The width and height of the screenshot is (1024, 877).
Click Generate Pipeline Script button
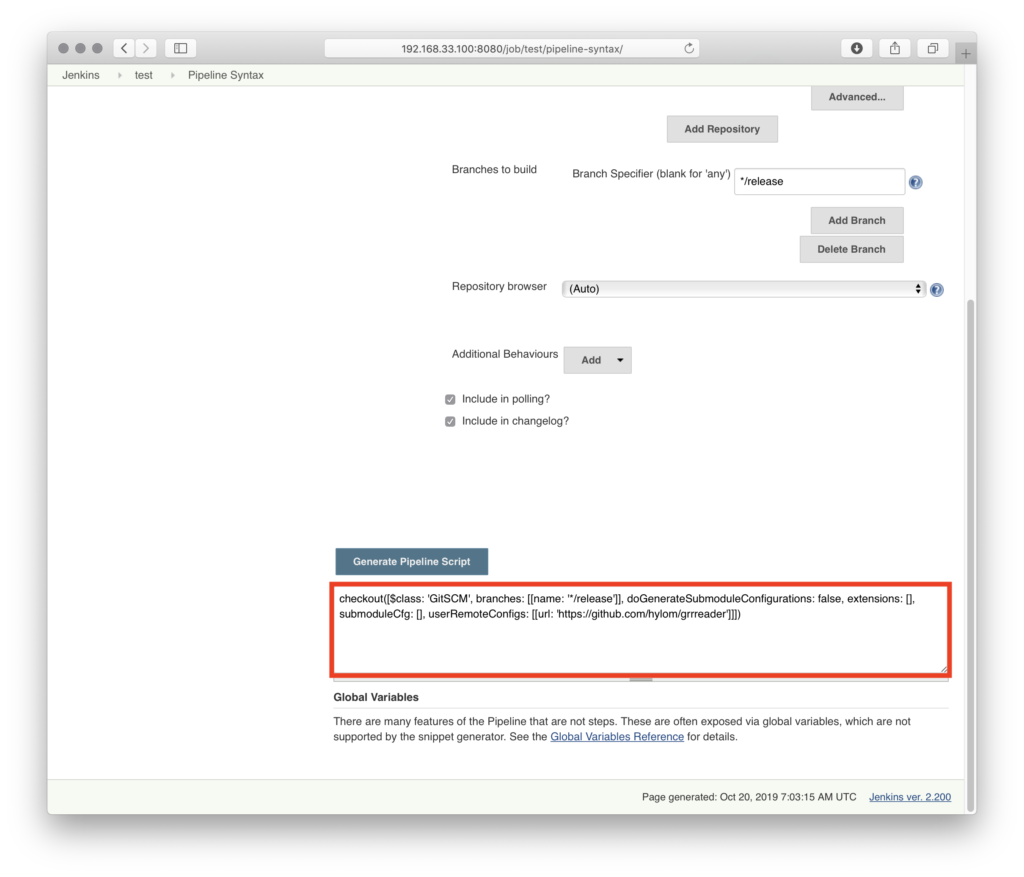tap(411, 562)
